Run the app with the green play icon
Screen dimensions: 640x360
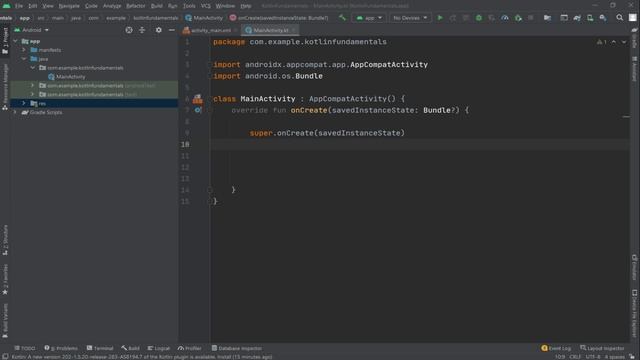click(x=440, y=18)
